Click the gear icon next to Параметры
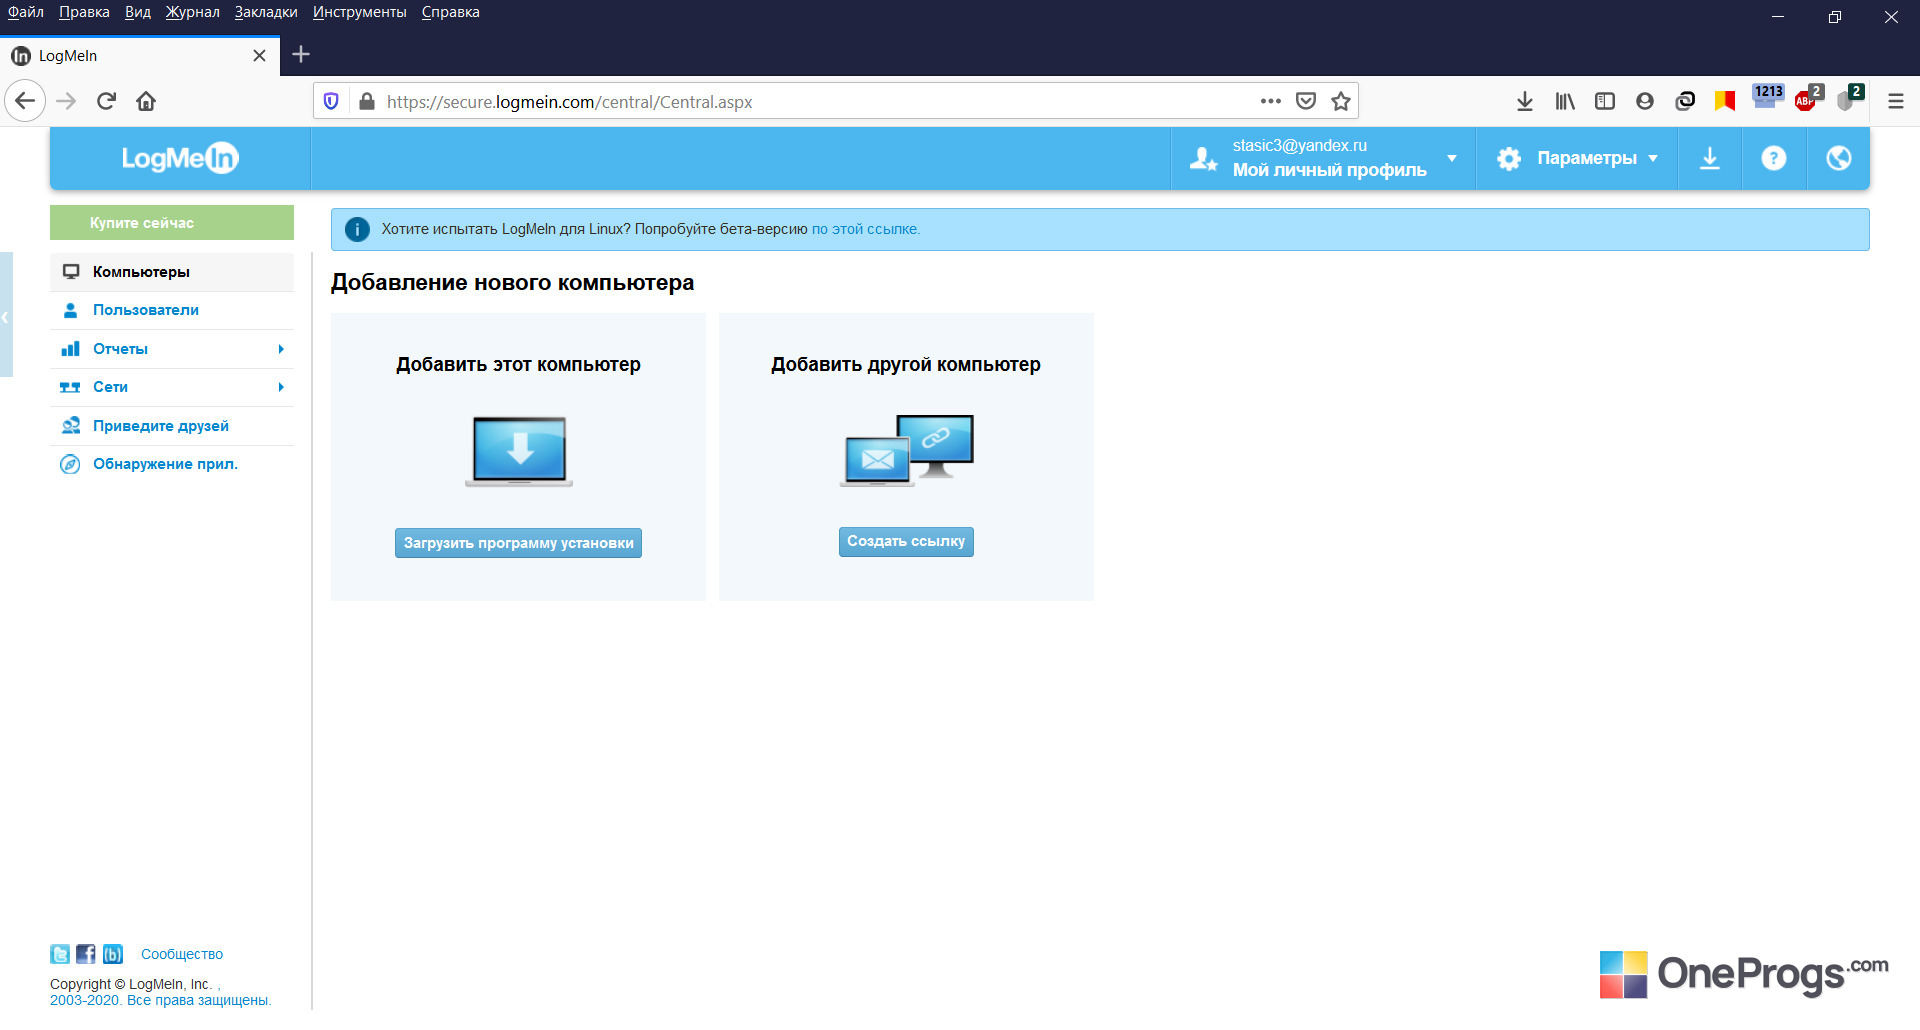Screen dimensions: 1920x1030 pyautogui.click(x=1509, y=158)
